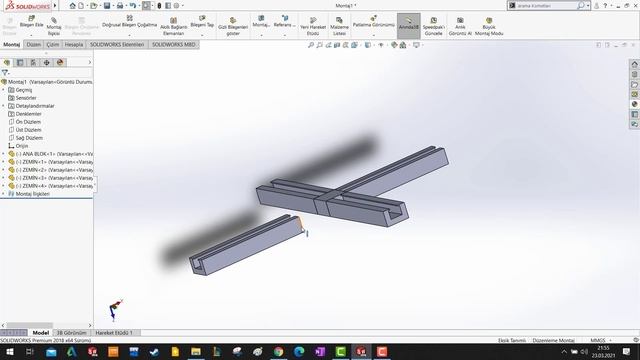The image size is (640, 360).
Task: Expand the Geçmiş tree node
Action: point(3,90)
